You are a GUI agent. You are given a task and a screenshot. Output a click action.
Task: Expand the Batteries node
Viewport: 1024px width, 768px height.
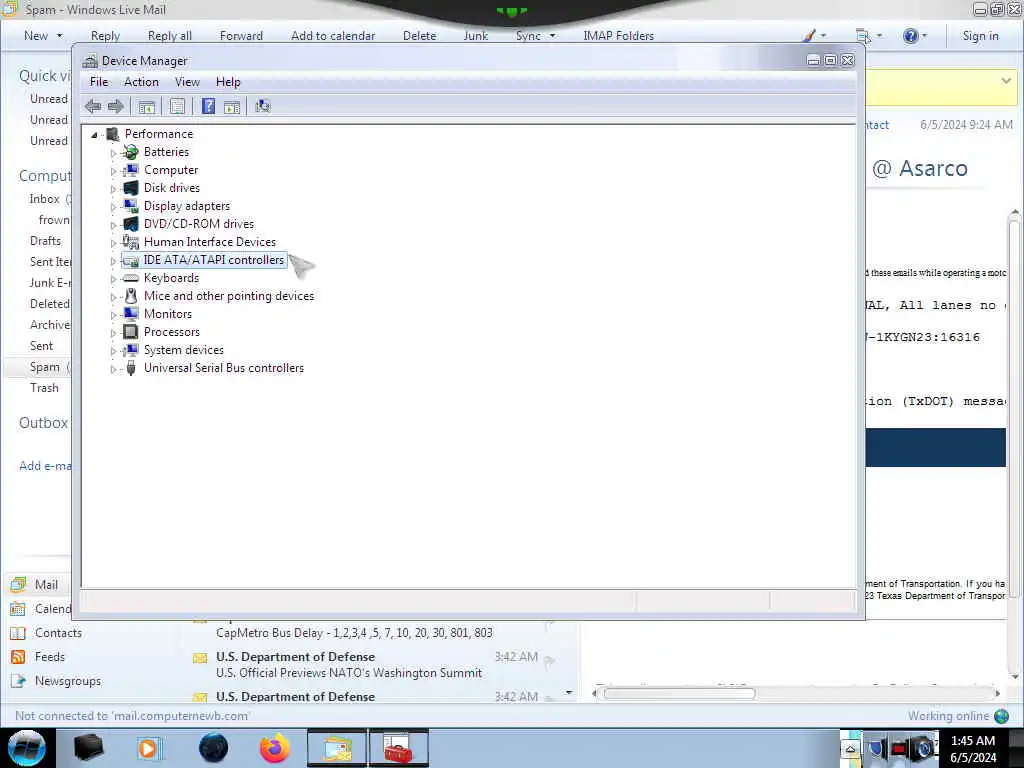click(x=113, y=153)
